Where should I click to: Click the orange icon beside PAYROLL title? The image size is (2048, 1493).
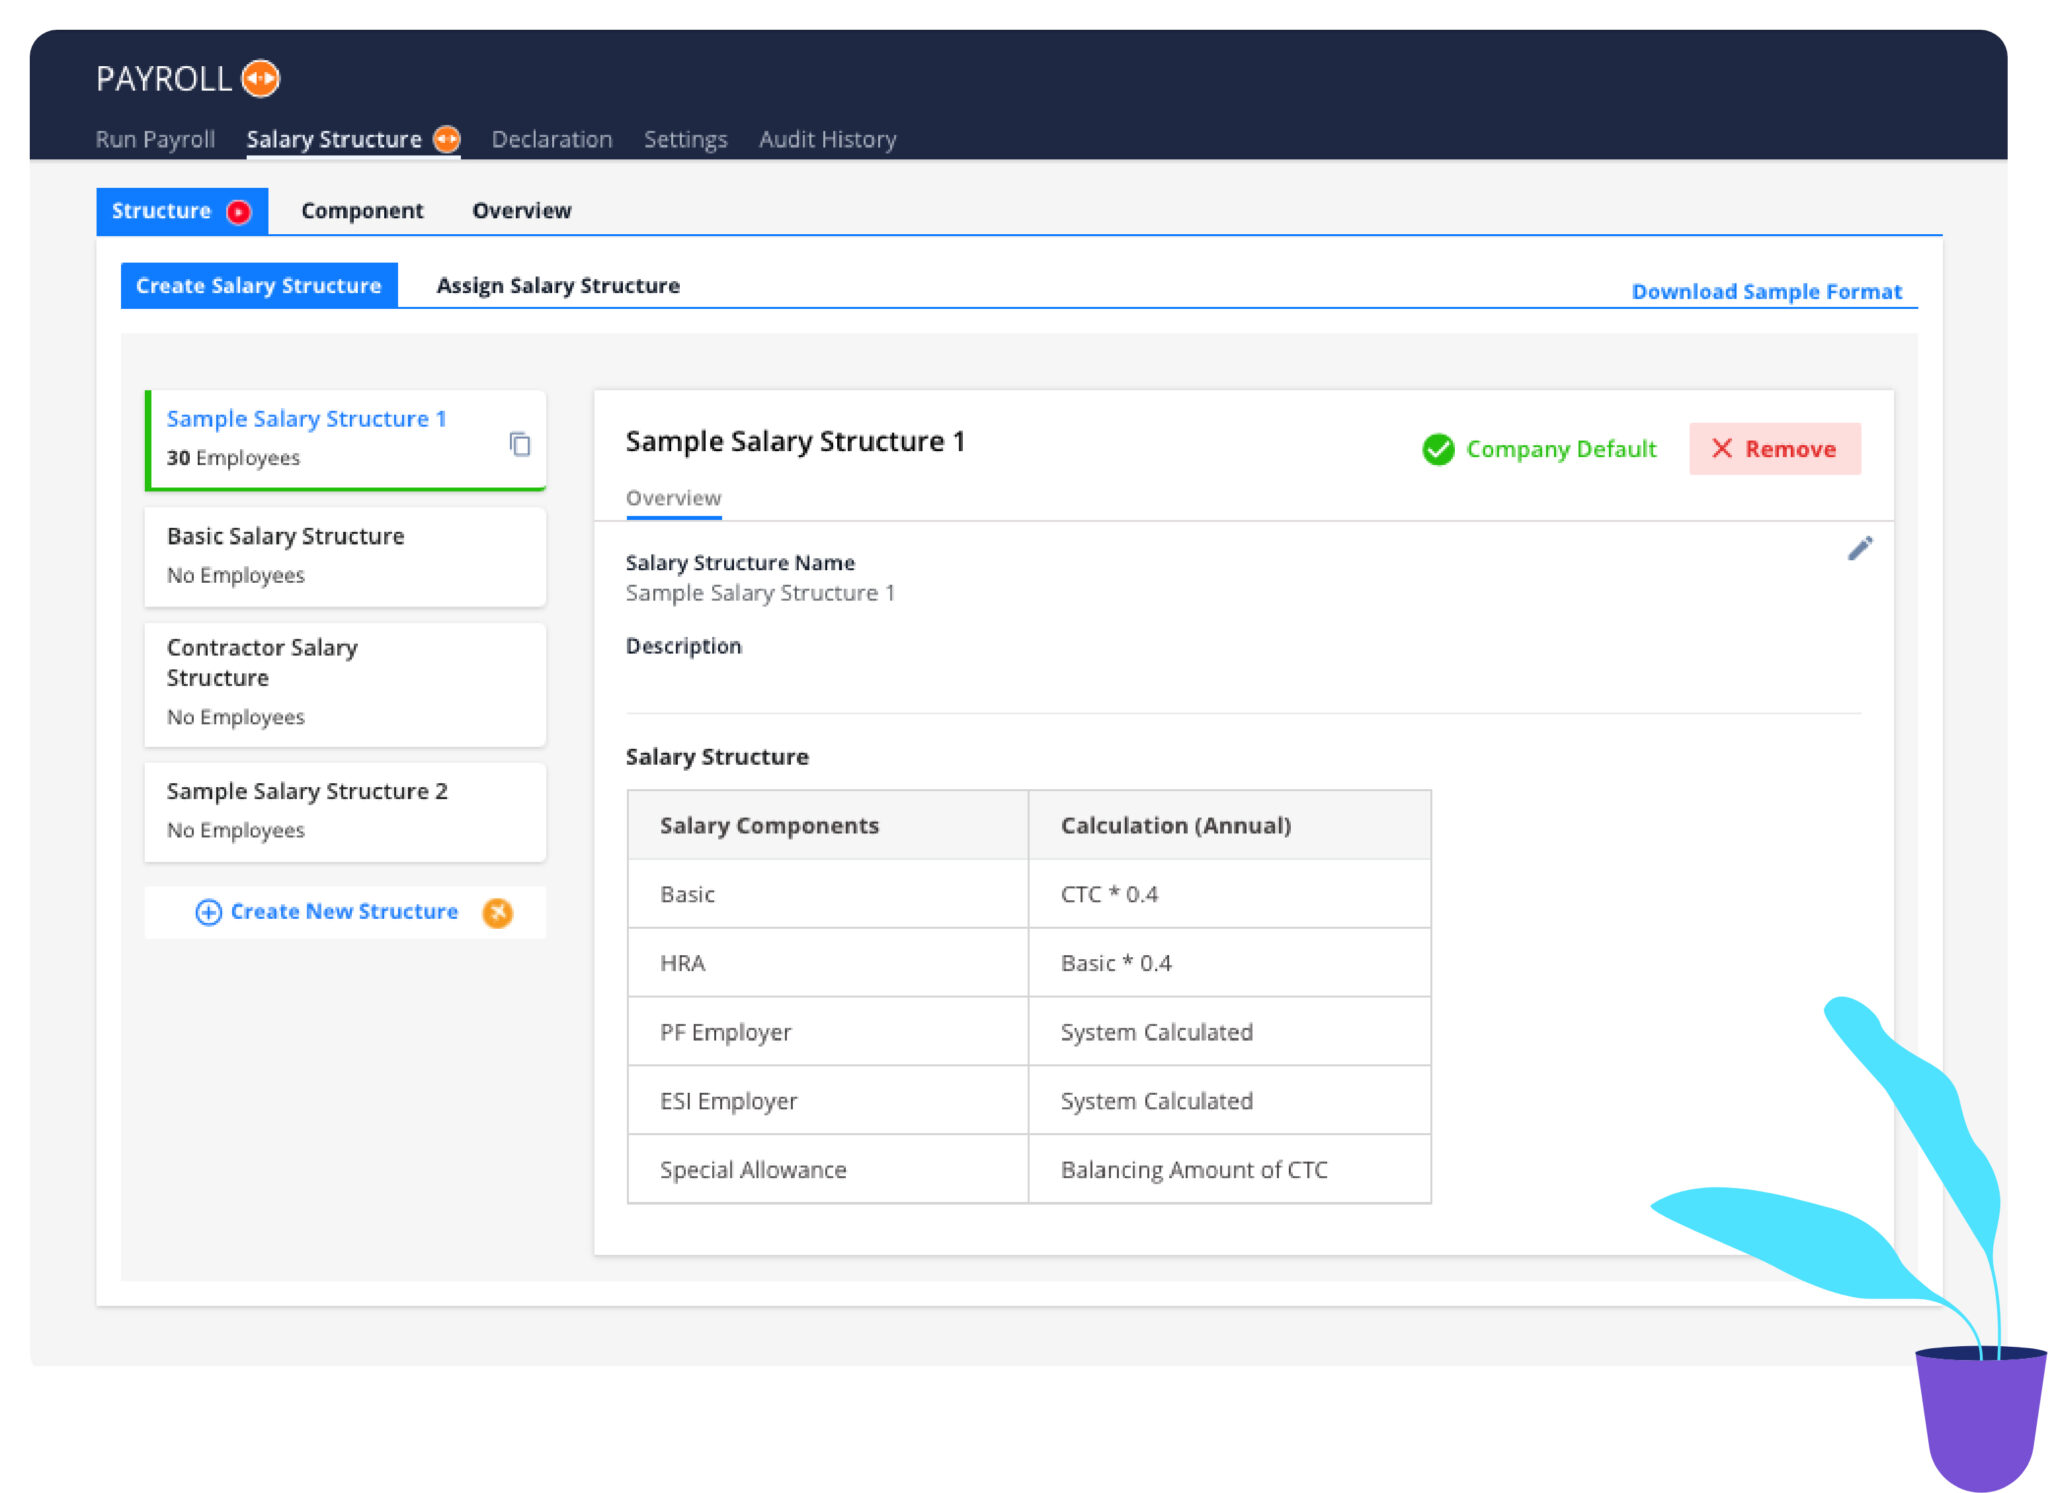click(x=261, y=78)
